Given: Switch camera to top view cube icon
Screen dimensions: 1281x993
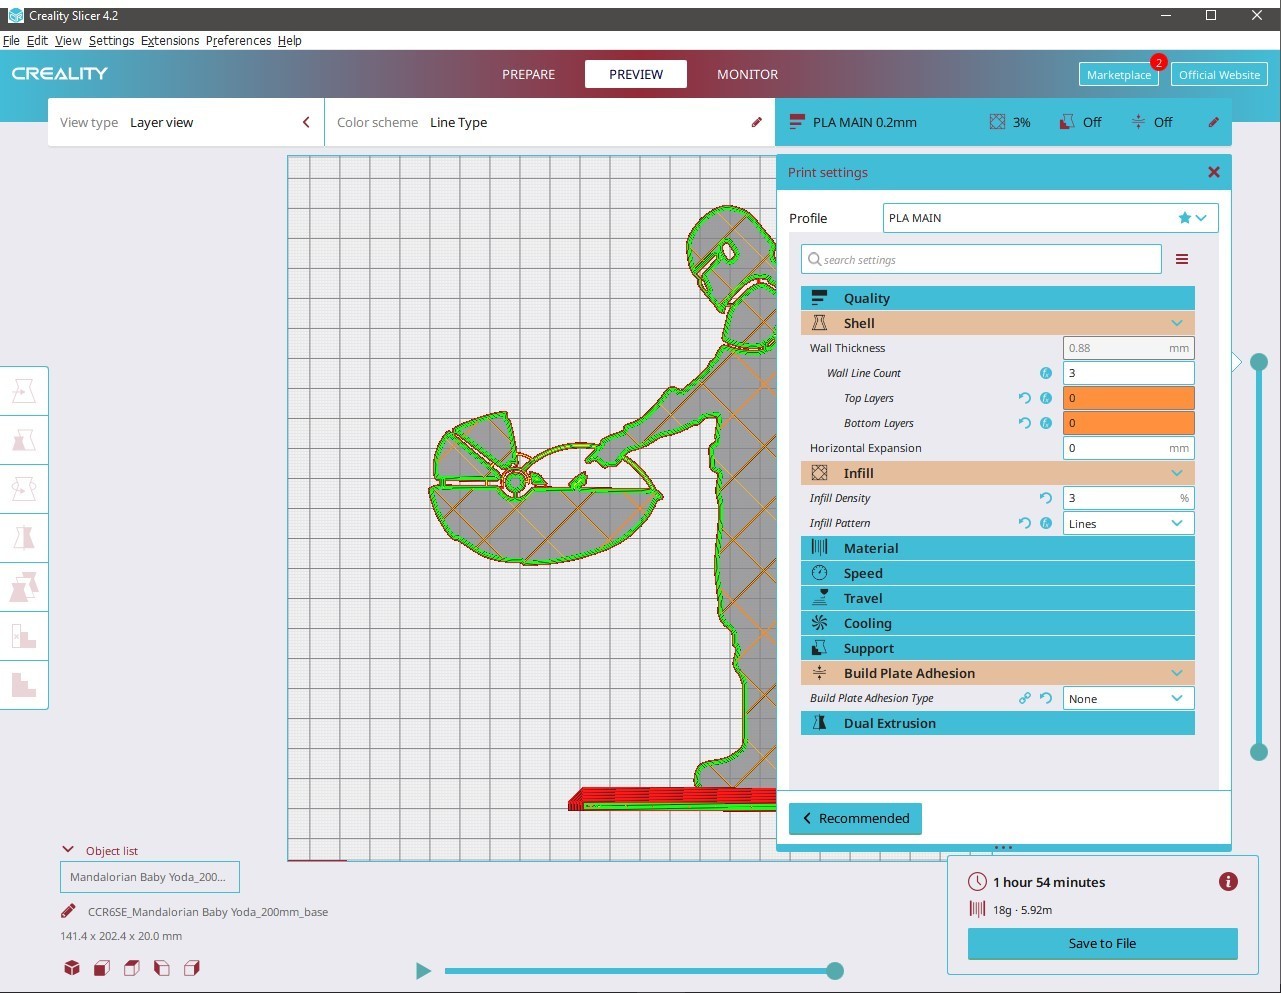Looking at the screenshot, I should pos(132,968).
